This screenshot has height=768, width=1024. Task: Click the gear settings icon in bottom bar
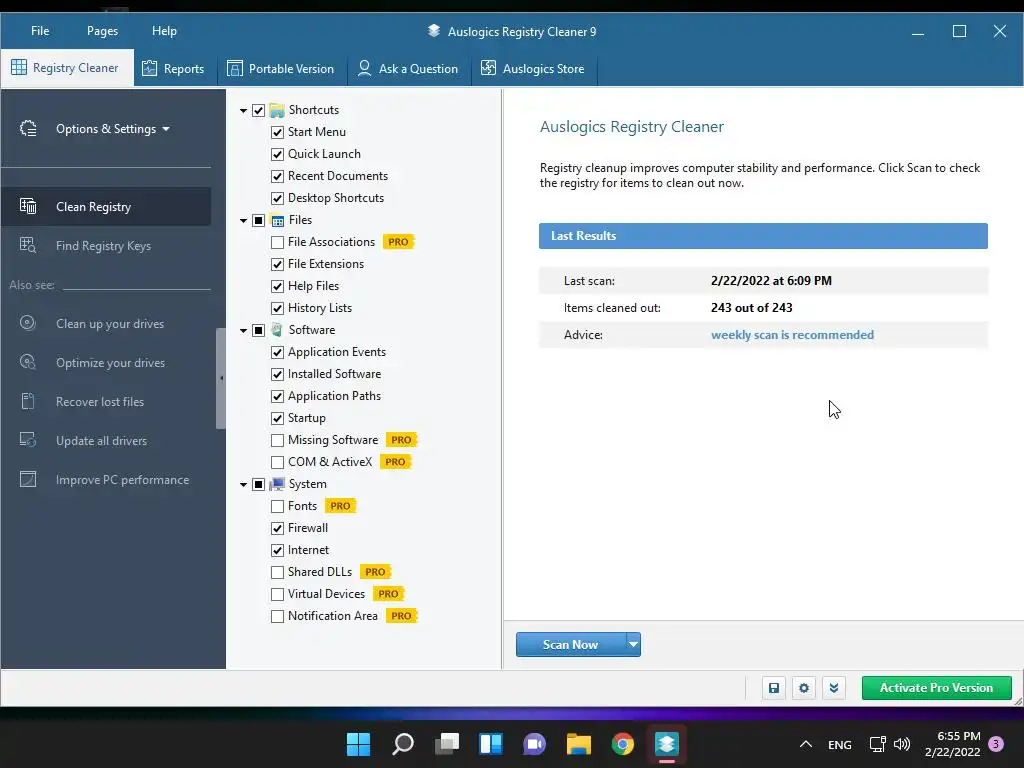[x=804, y=688]
